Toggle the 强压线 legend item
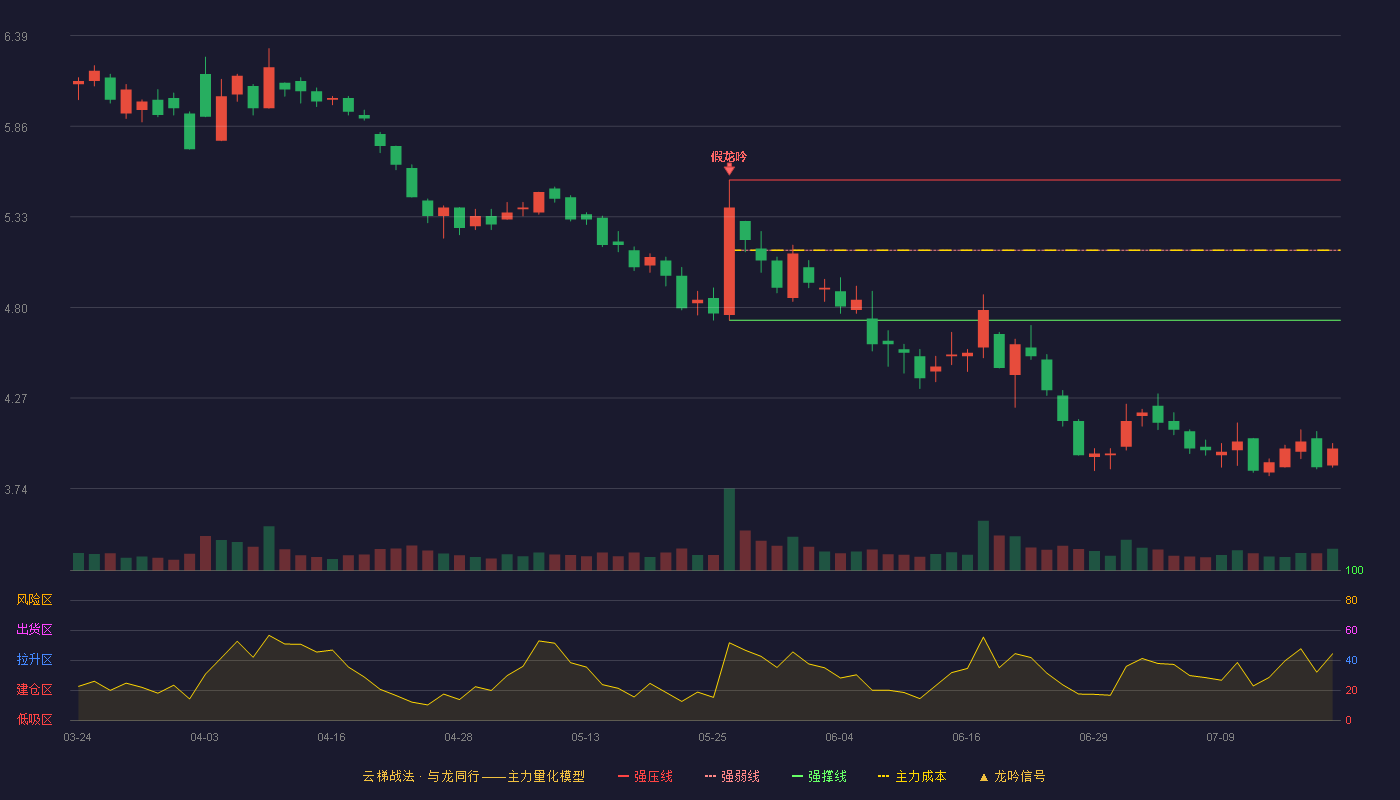 coord(645,776)
